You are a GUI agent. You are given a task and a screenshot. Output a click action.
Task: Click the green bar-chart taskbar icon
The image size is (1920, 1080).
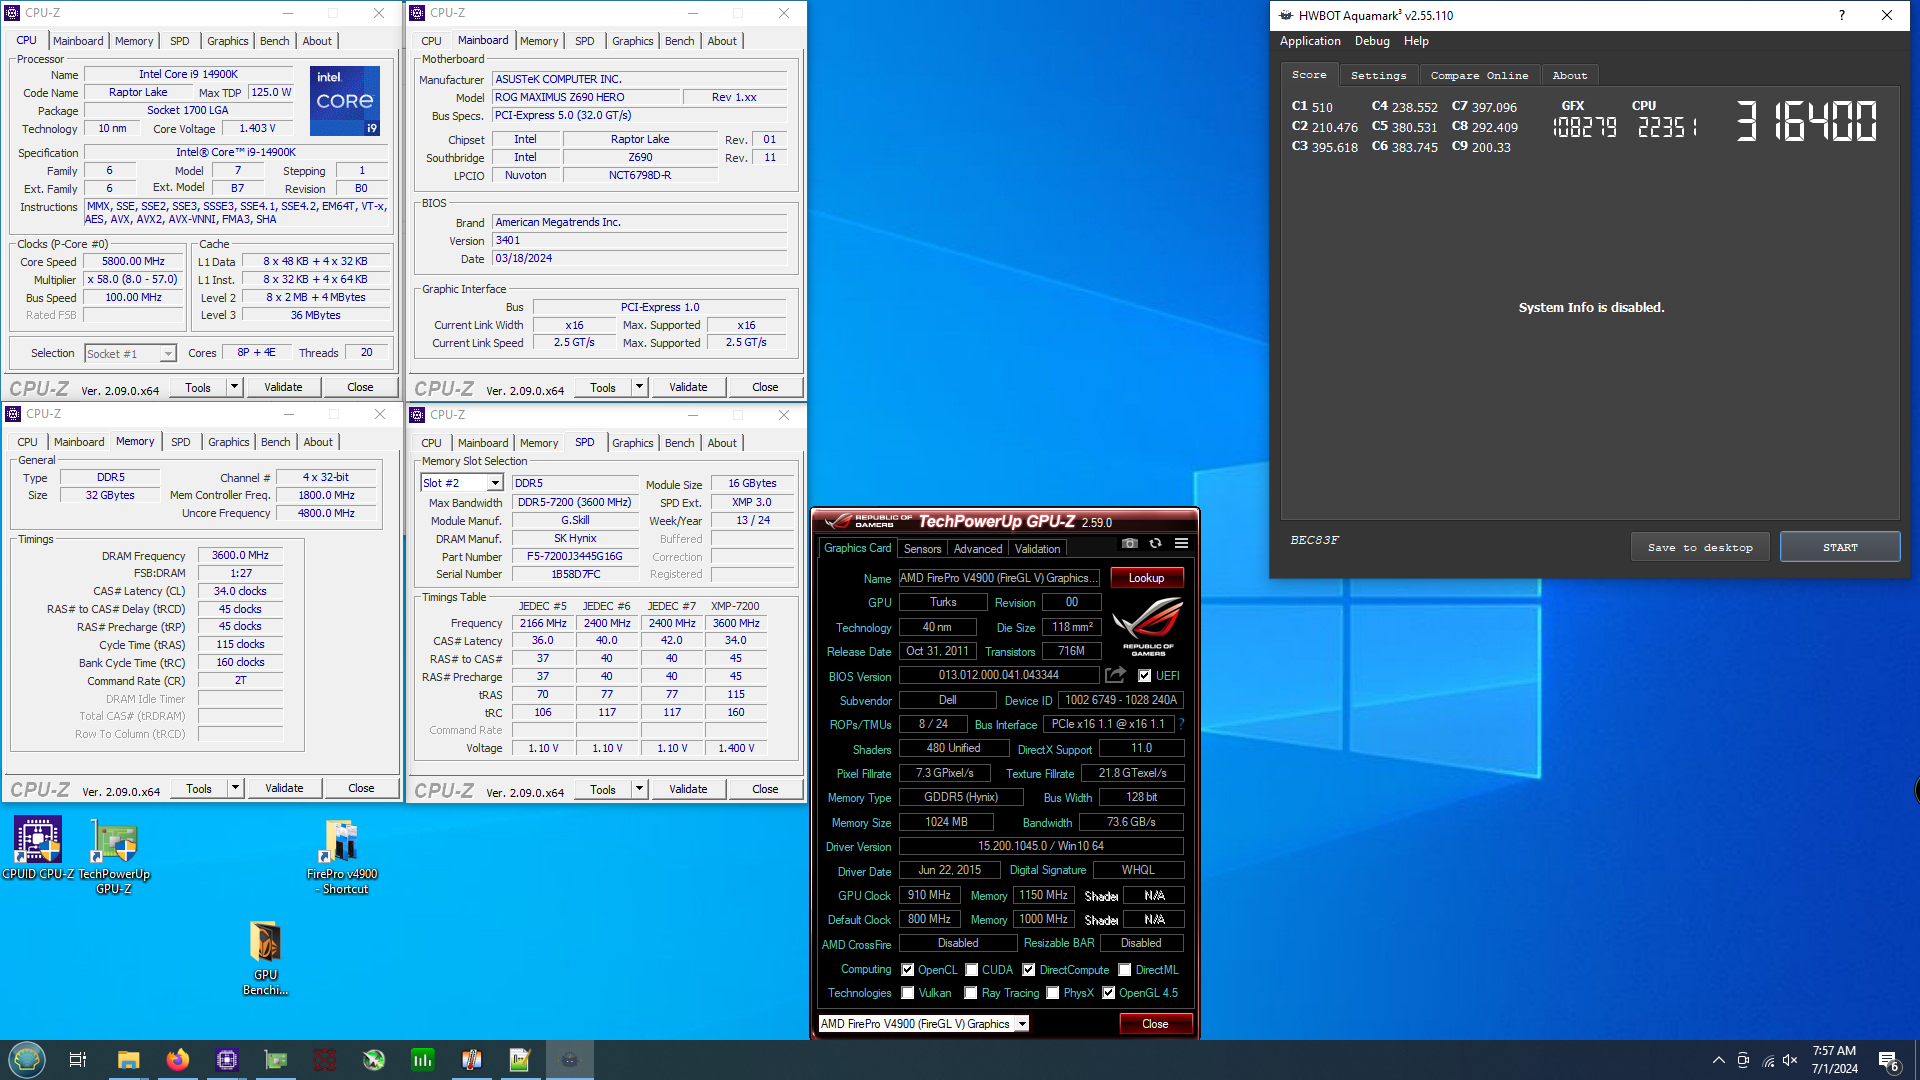(x=423, y=1060)
